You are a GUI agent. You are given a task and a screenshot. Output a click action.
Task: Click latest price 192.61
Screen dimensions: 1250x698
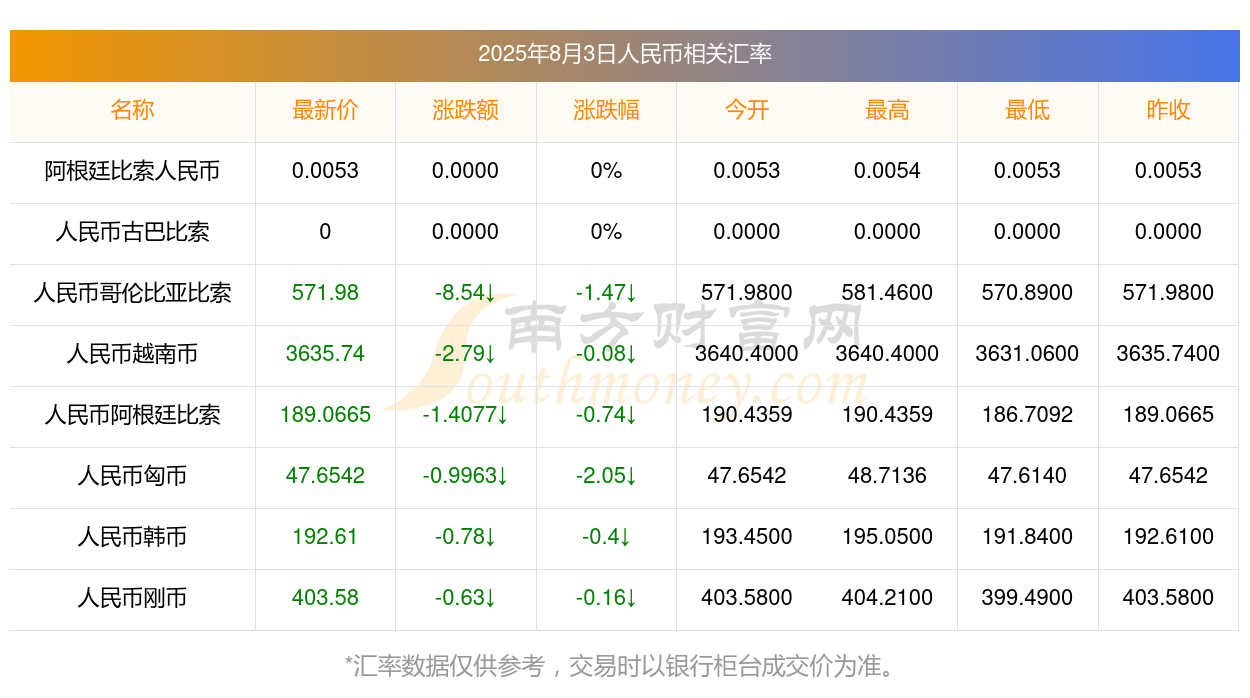[325, 537]
